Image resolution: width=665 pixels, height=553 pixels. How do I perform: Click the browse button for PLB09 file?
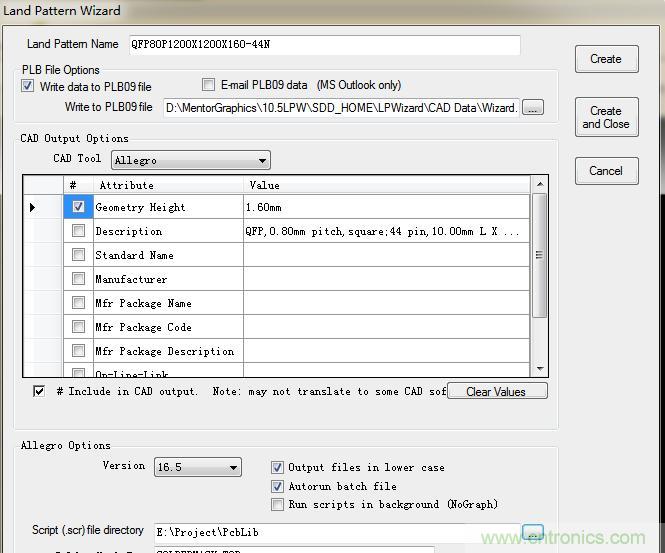533,107
